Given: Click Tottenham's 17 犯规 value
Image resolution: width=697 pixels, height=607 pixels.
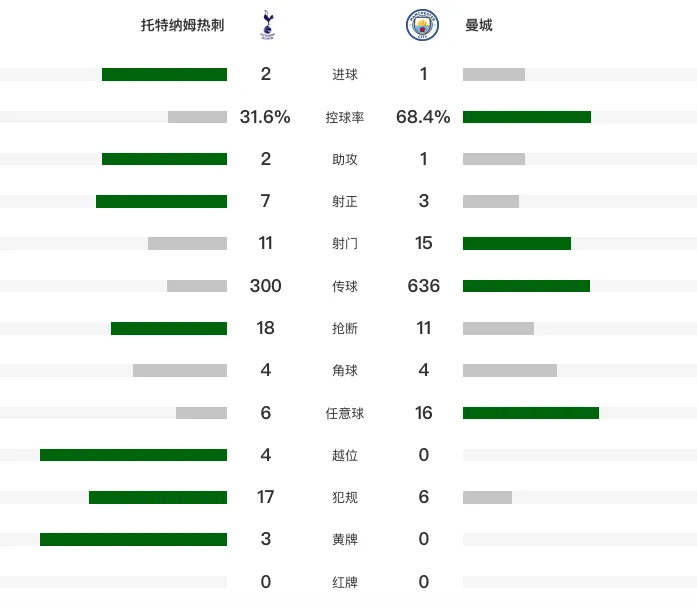Looking at the screenshot, I should [265, 497].
